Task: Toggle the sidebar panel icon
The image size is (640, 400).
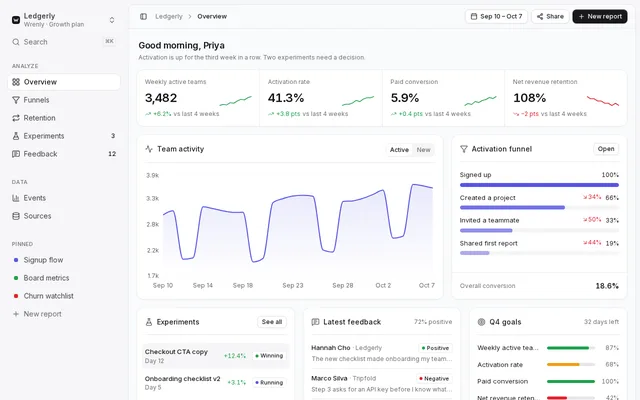Action: point(143,16)
